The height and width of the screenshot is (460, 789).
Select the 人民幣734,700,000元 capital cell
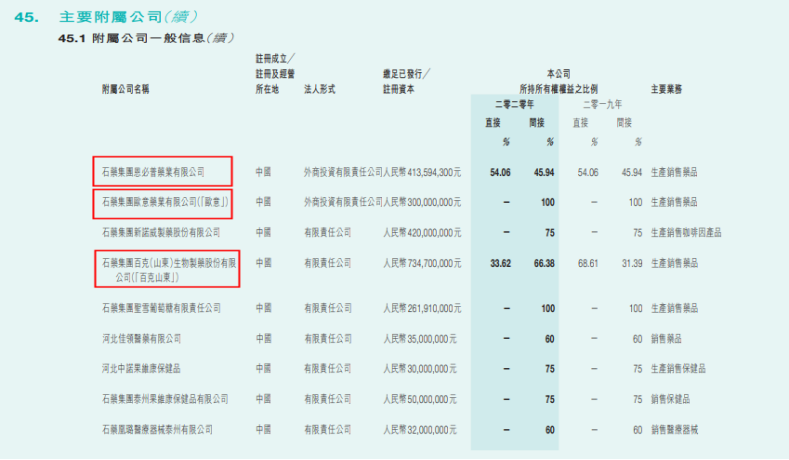(422, 263)
